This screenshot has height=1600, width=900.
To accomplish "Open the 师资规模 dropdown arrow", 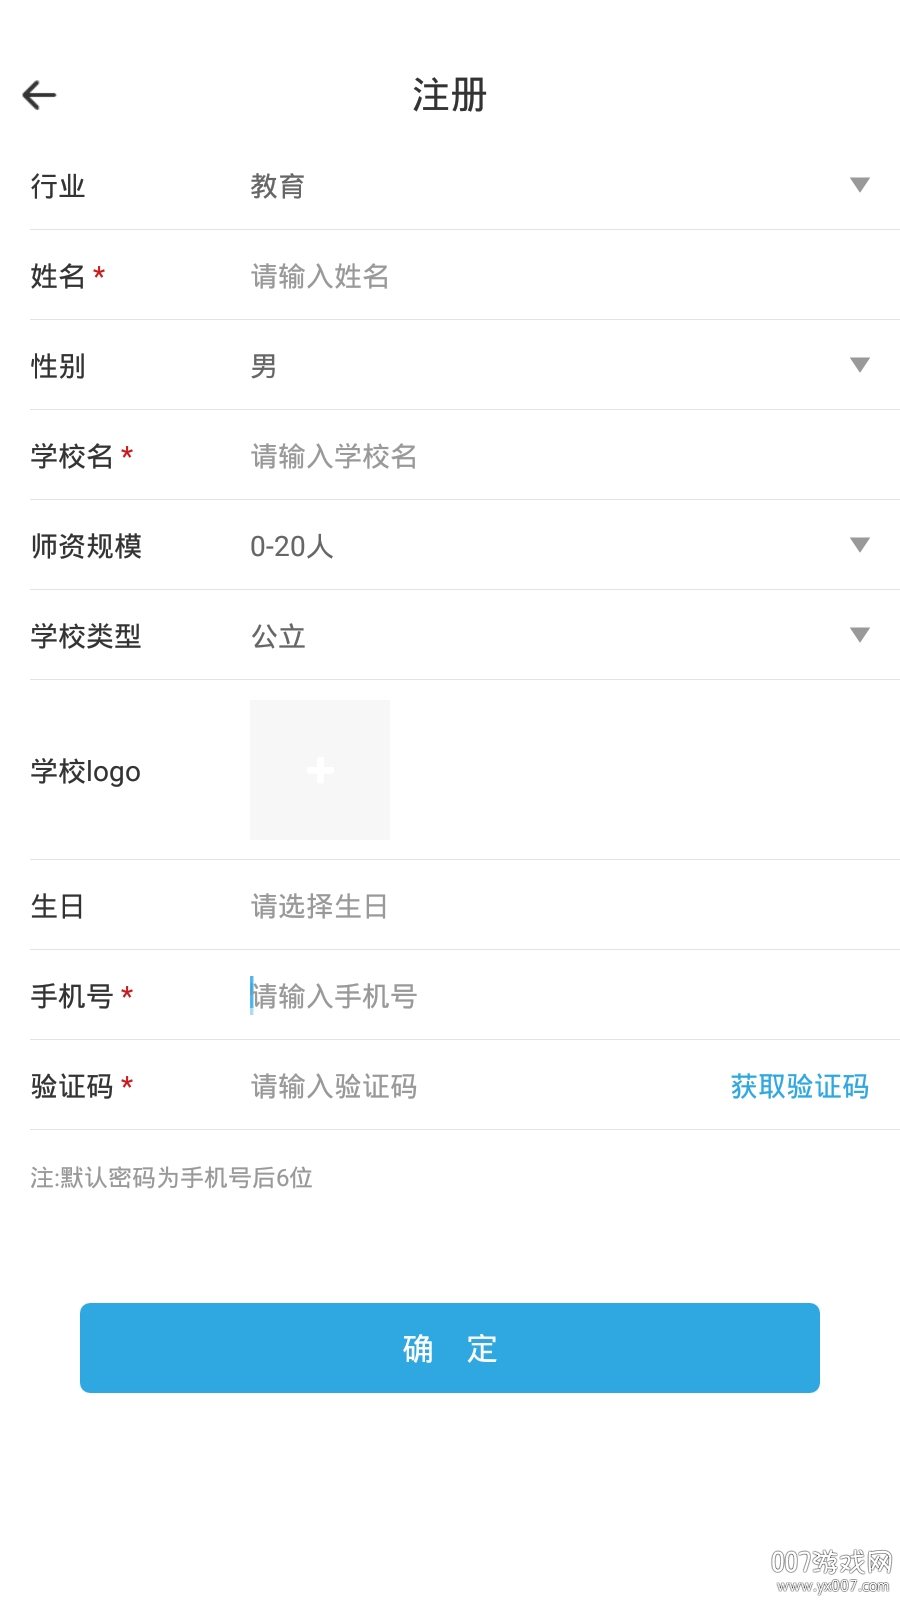I will coord(859,545).
